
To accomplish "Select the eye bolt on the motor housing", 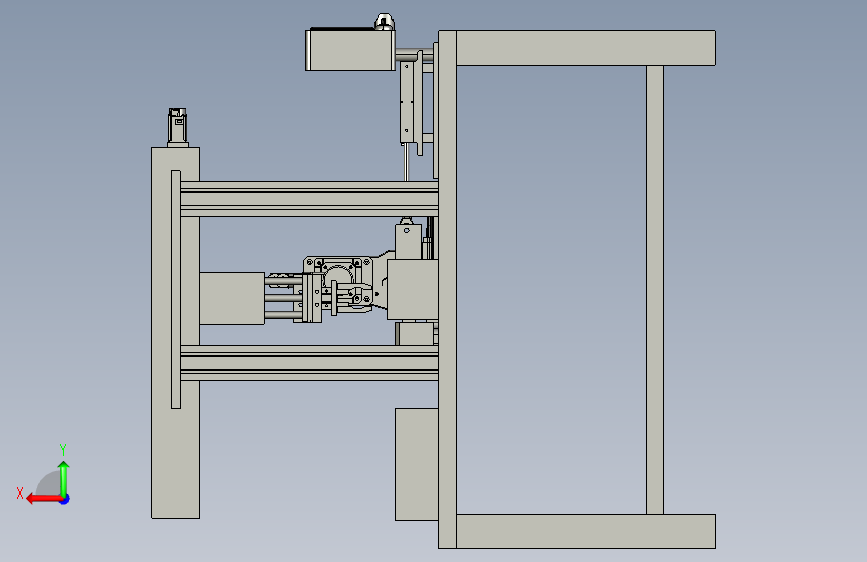I will pyautogui.click(x=384, y=22).
